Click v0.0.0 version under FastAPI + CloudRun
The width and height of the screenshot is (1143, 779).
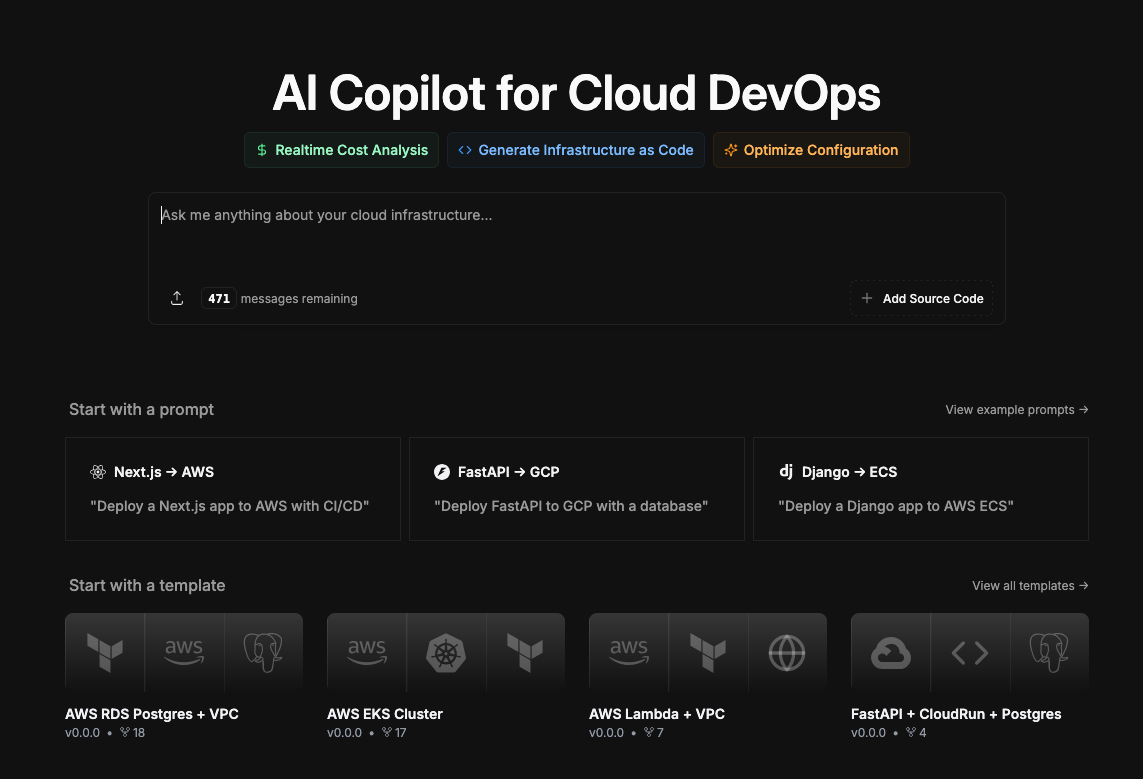[868, 733]
